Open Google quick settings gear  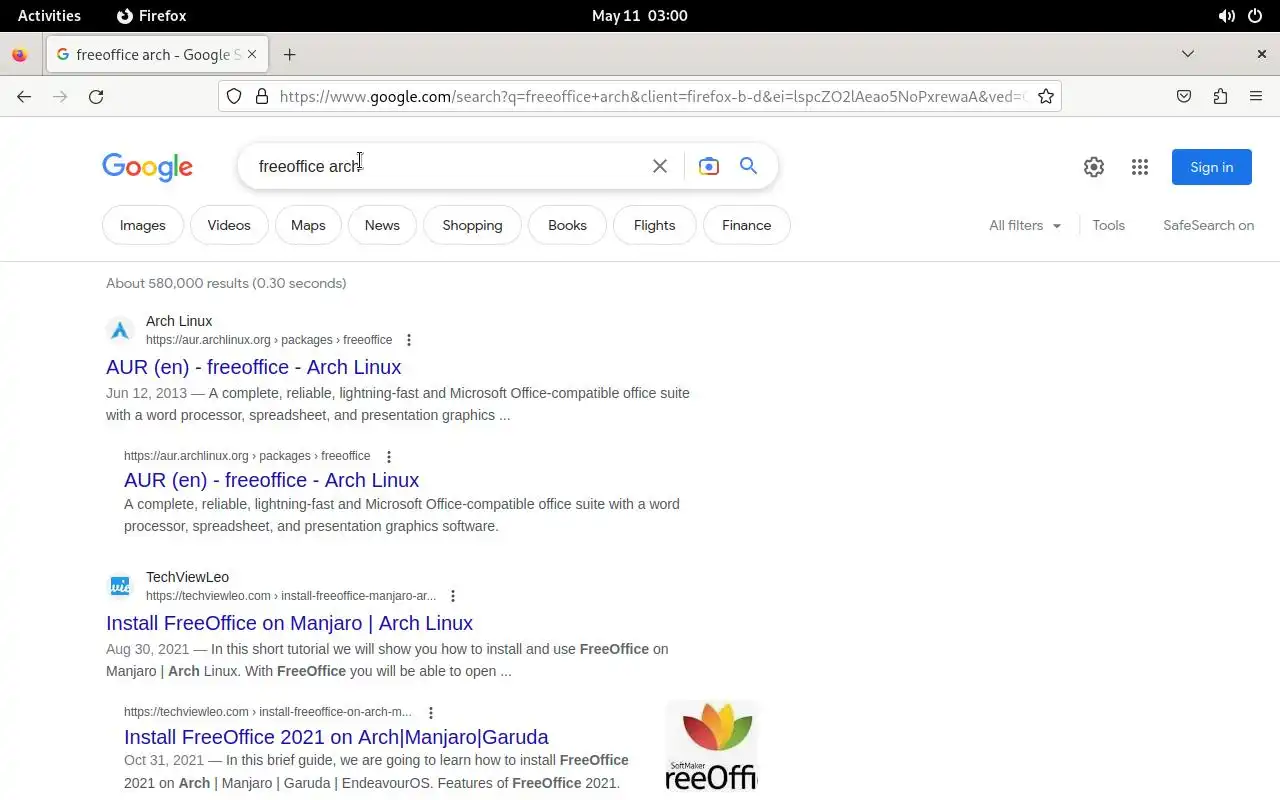1094,167
